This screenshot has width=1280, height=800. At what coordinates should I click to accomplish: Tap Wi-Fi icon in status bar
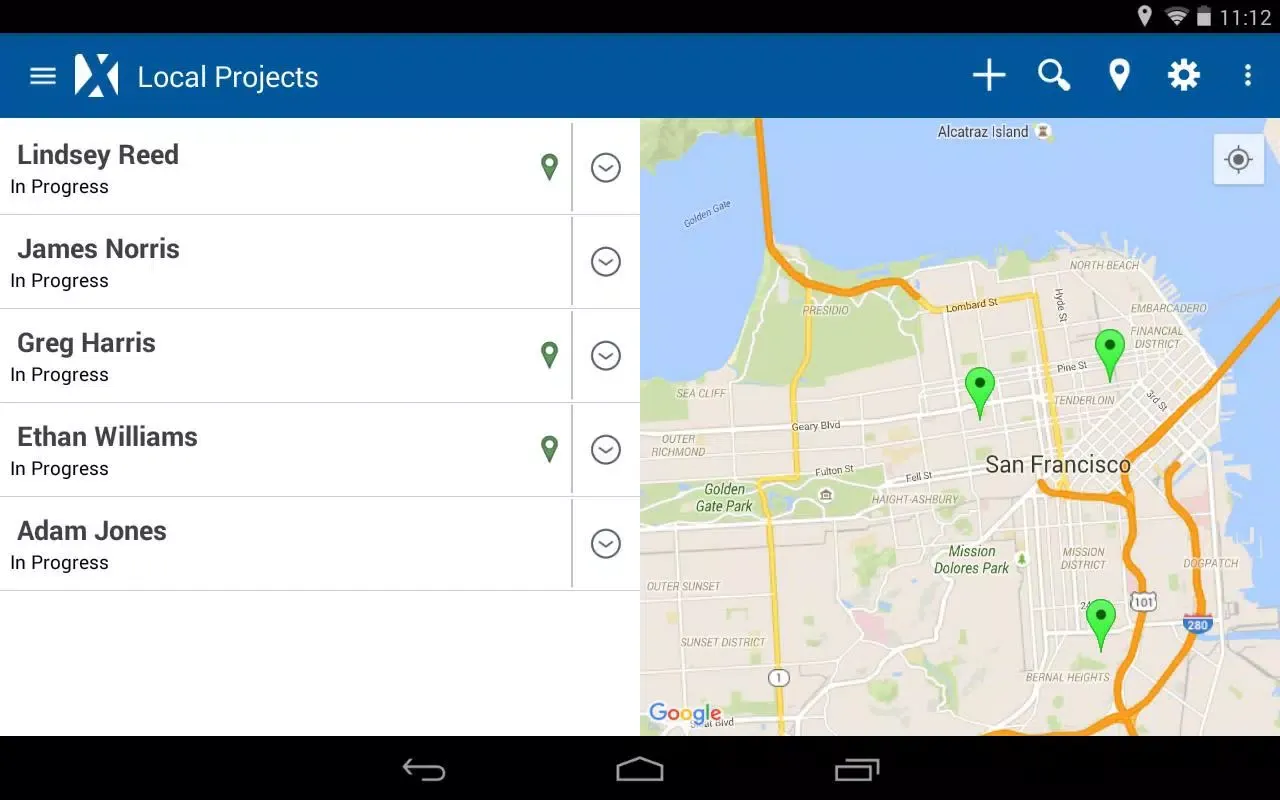pos(1177,16)
